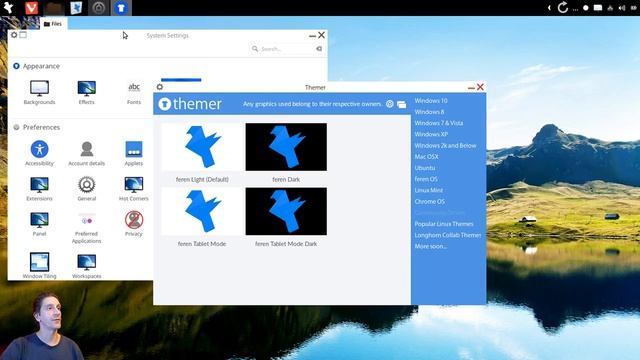This screenshot has width=640, height=360.
Task: Open Applets preferences
Action: pos(134,153)
